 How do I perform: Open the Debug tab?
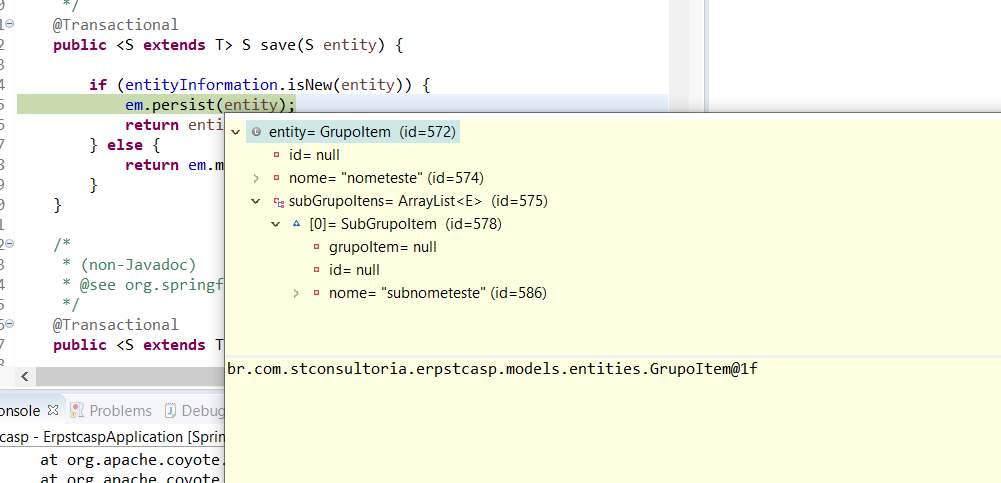194,410
